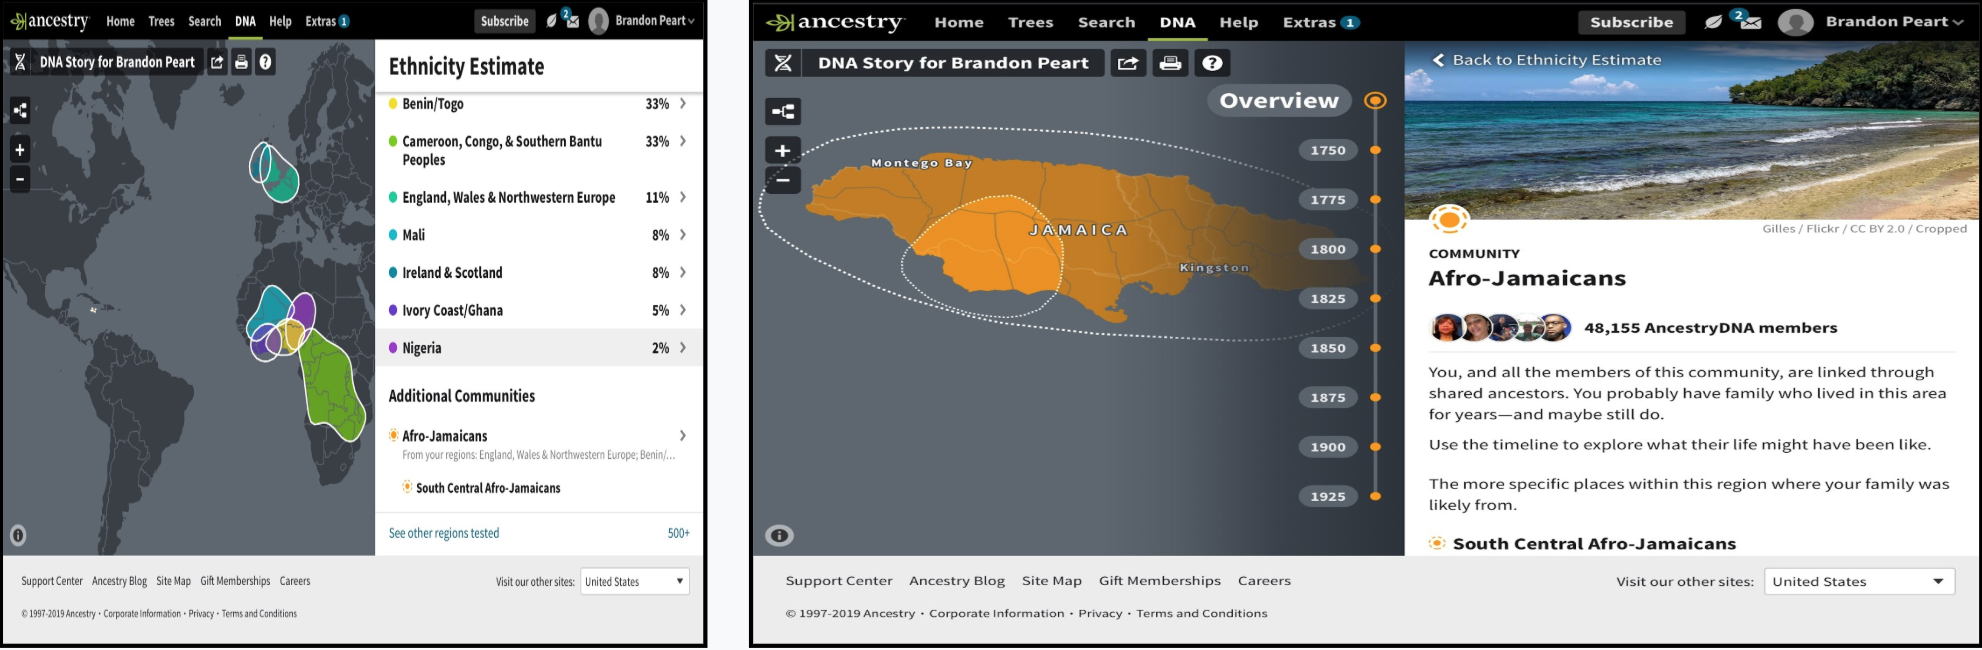The height and width of the screenshot is (650, 1982).
Task: Open the question mark help icon in right screenshot
Action: pos(1212,63)
